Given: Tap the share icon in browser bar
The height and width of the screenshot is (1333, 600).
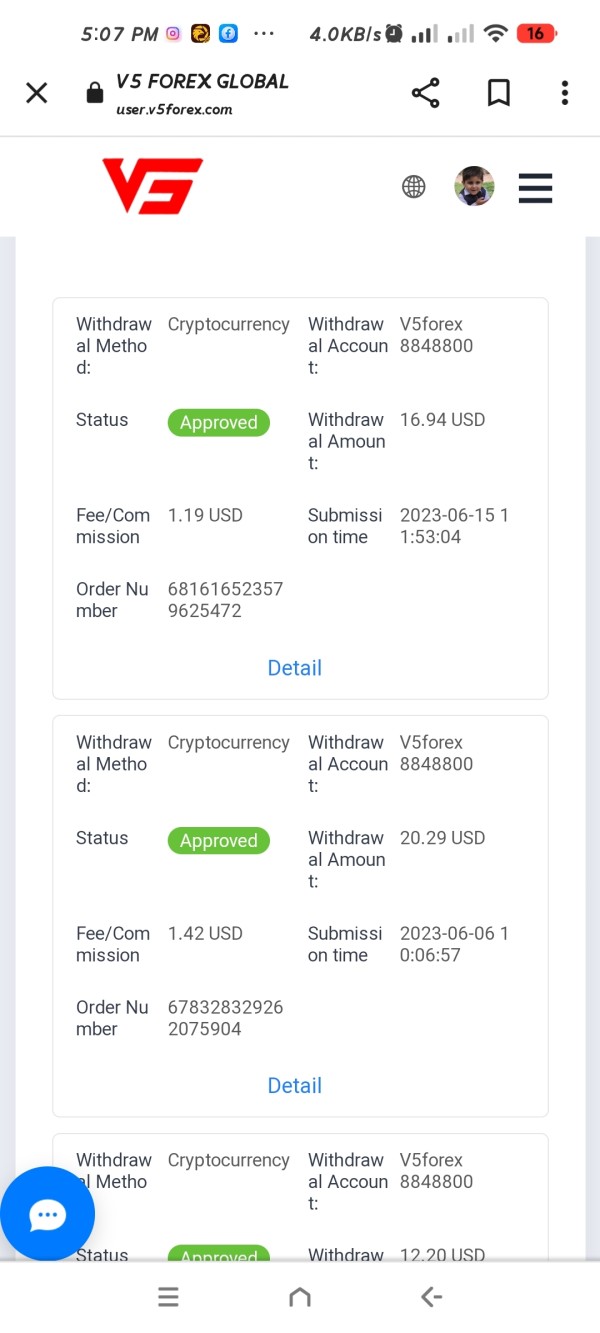Looking at the screenshot, I should [x=425, y=93].
